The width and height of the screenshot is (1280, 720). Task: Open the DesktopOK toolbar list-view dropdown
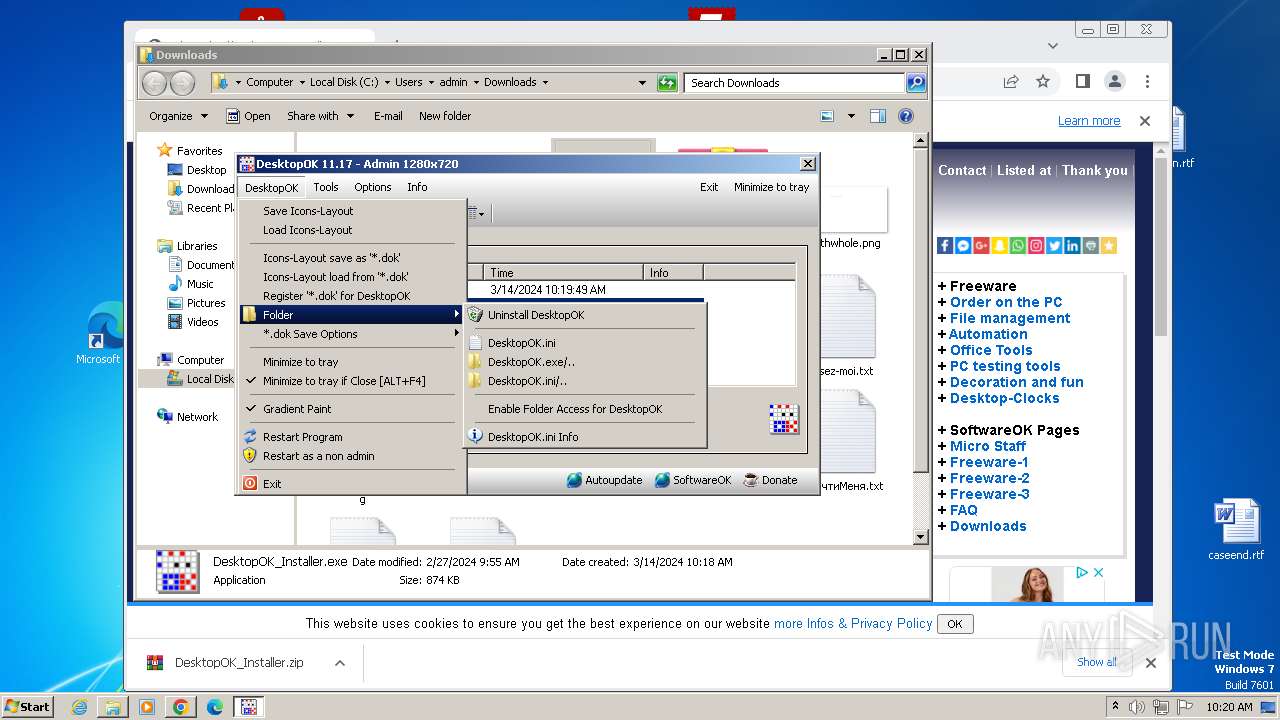tap(481, 213)
